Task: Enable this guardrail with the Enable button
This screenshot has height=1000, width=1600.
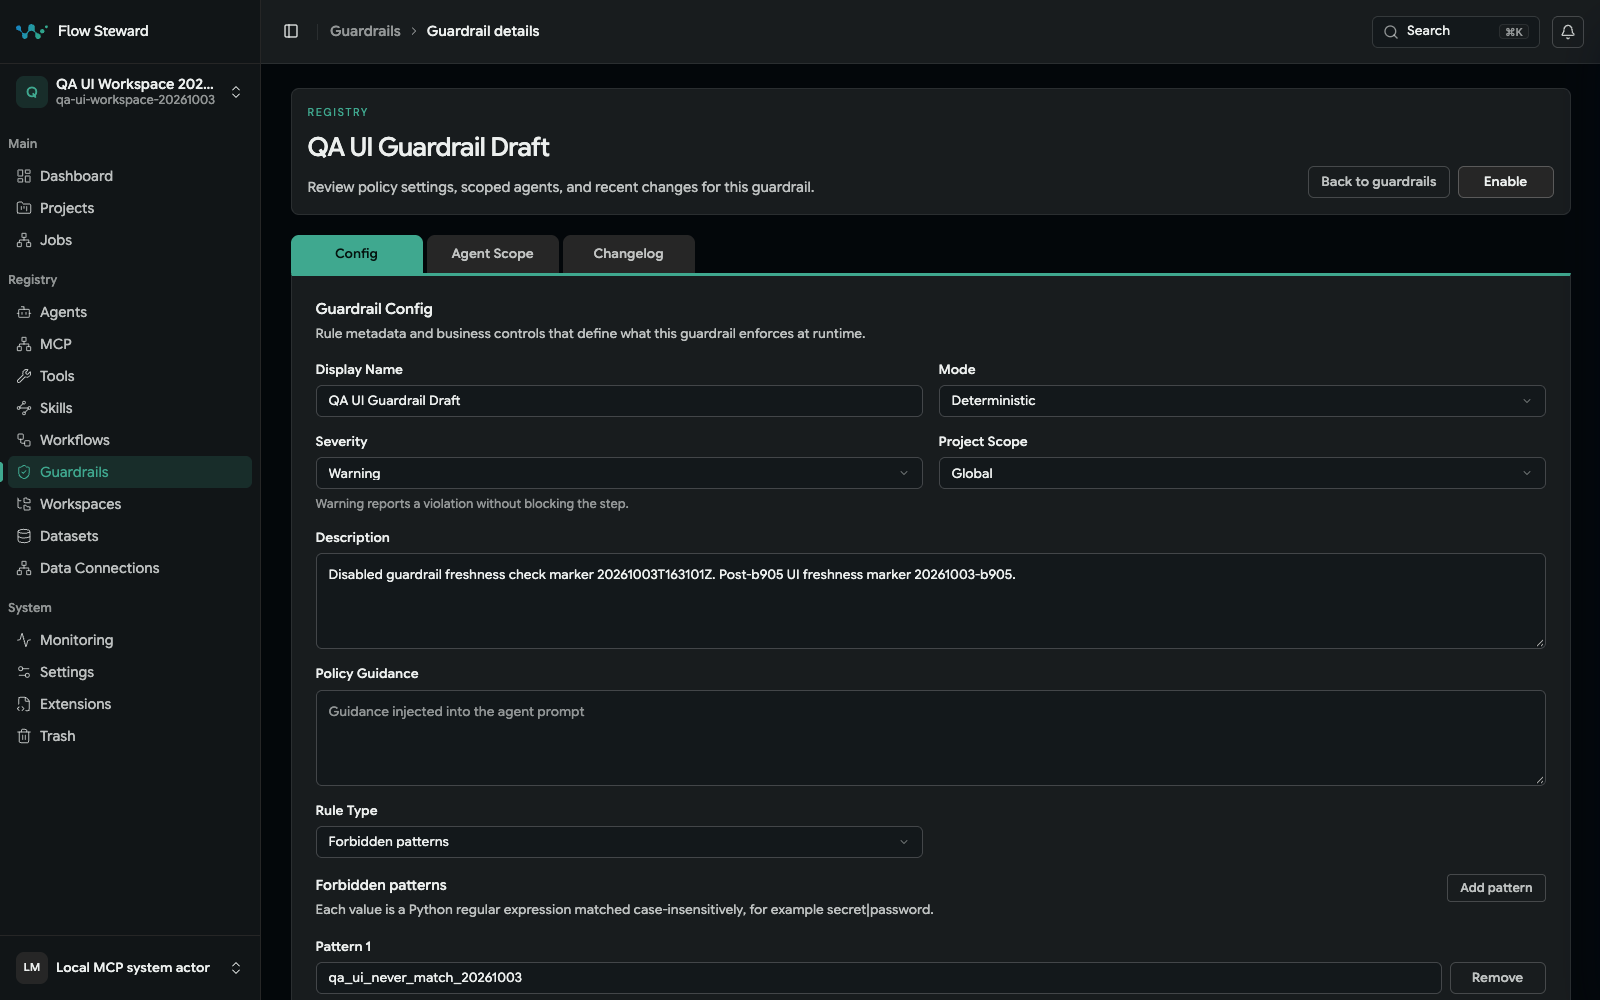Action: [1505, 182]
